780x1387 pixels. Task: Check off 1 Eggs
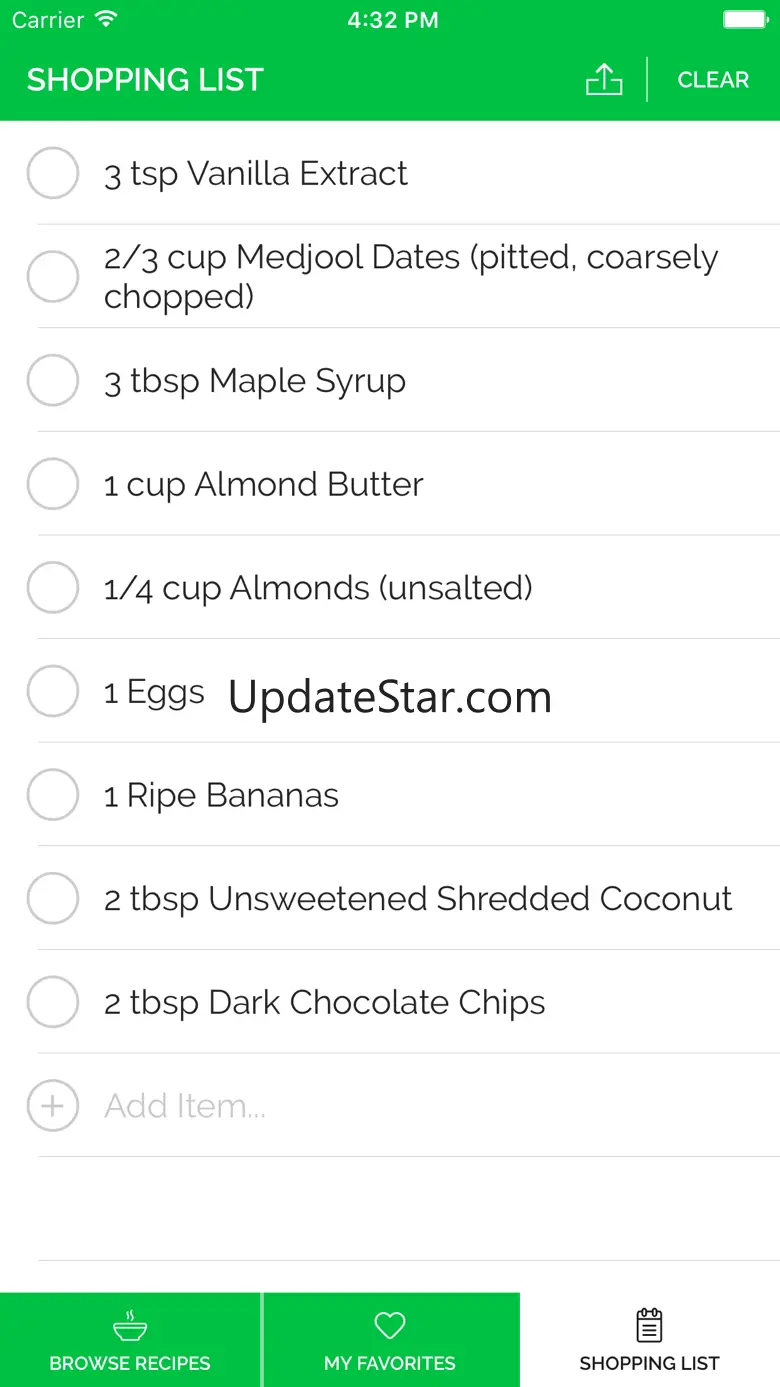pyautogui.click(x=52, y=692)
